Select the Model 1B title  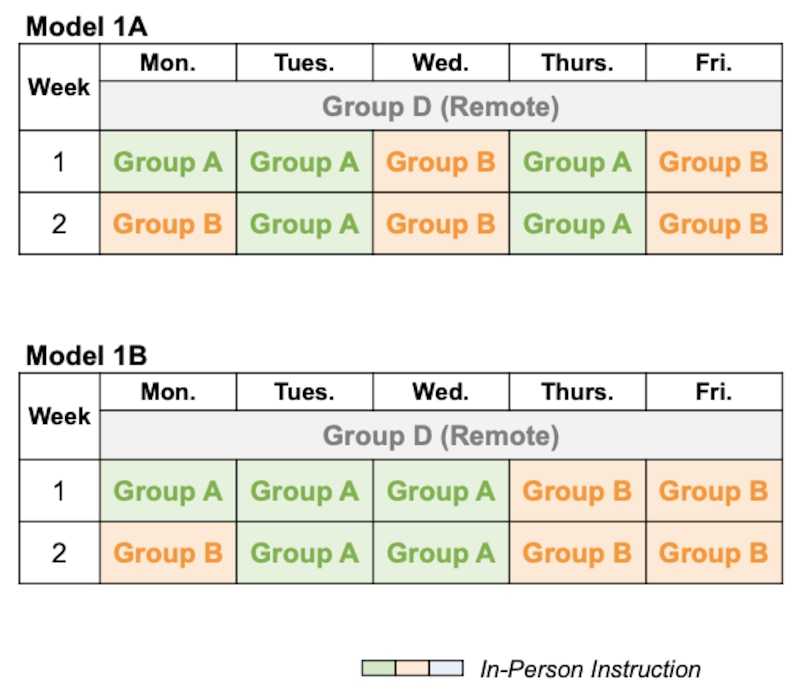[x=87, y=355]
